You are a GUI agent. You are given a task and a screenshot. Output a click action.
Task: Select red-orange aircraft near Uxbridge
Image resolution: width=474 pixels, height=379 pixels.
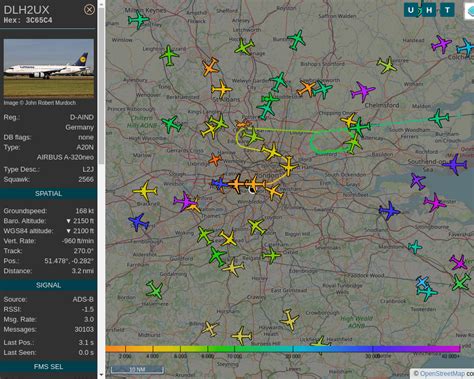(x=215, y=159)
